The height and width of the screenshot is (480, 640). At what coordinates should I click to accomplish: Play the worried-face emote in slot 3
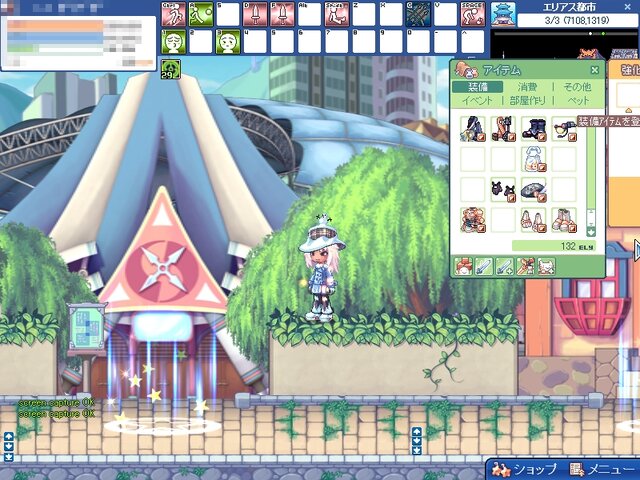(x=228, y=42)
